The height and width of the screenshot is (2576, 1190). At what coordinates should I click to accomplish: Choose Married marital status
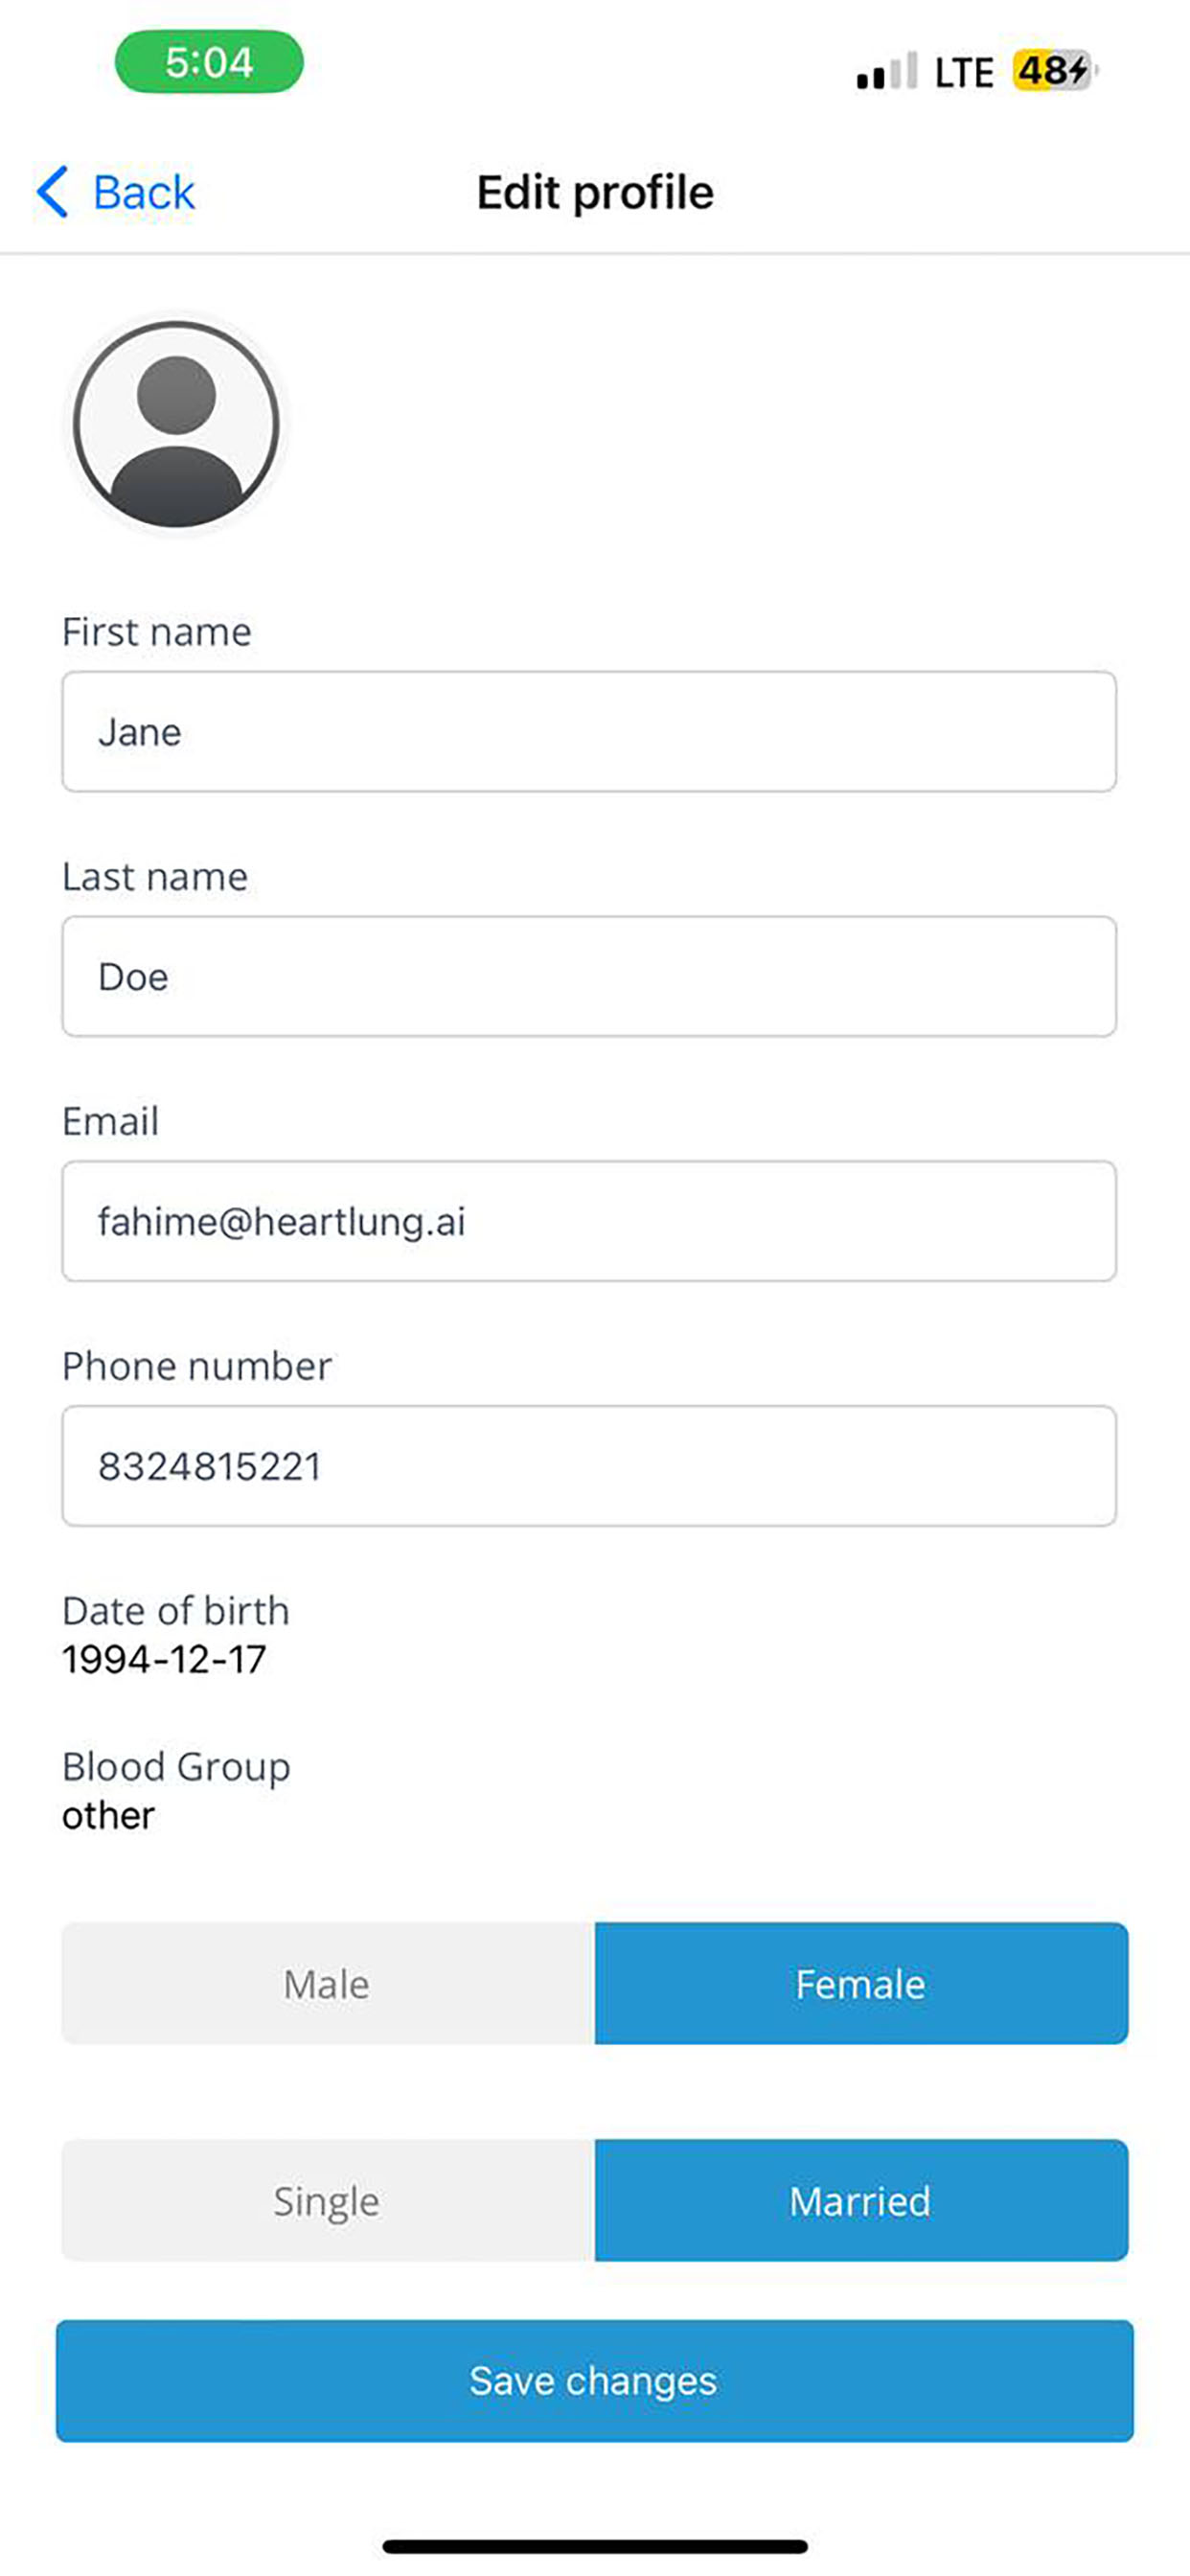[x=861, y=2200]
